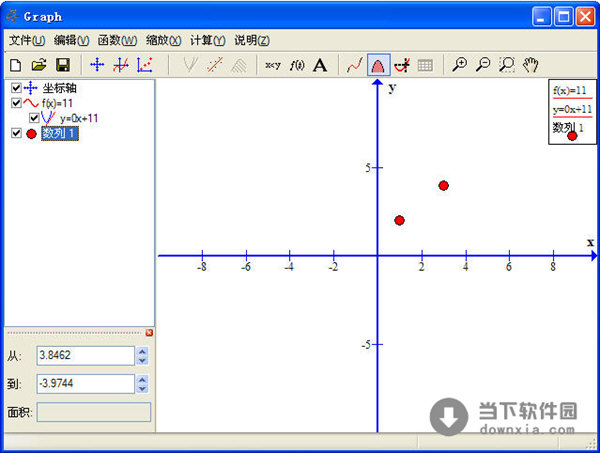
Task: Insert a new point series
Action: [x=145, y=65]
